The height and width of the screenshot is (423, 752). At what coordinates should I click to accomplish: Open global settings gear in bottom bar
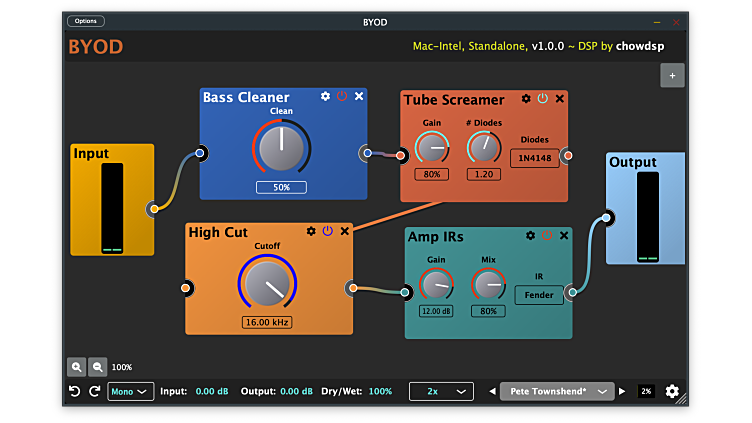coord(672,391)
